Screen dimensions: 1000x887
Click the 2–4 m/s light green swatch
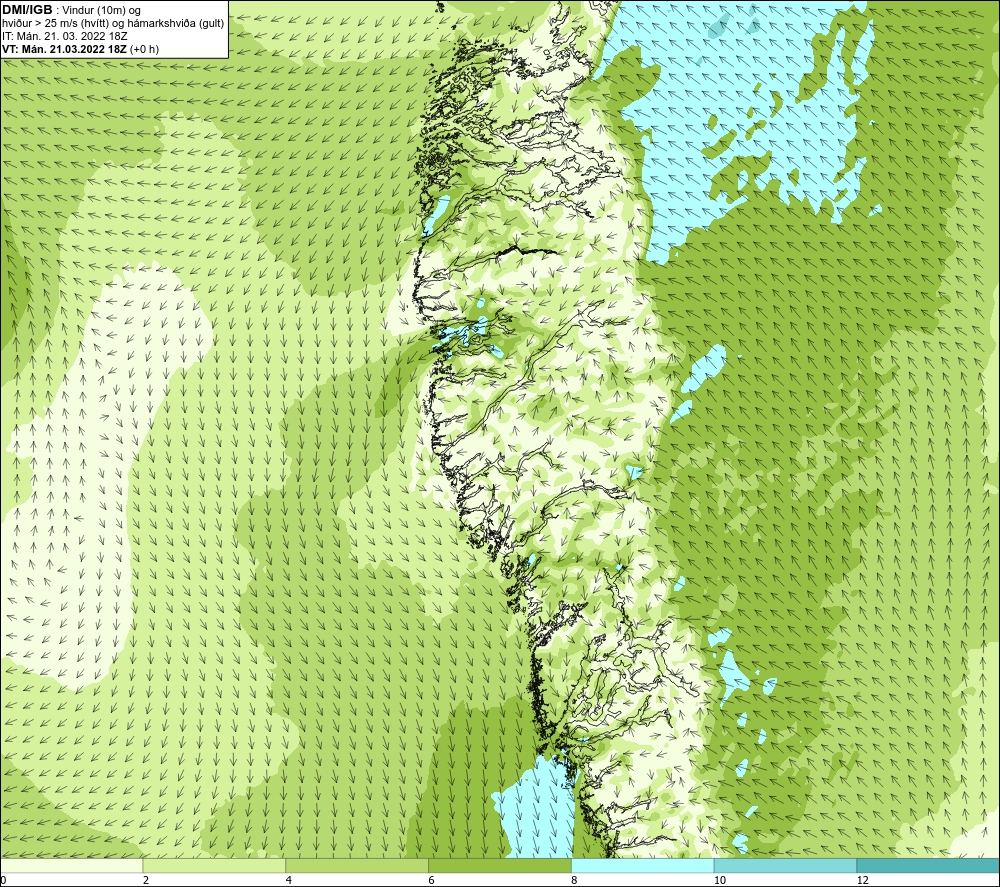(x=214, y=865)
